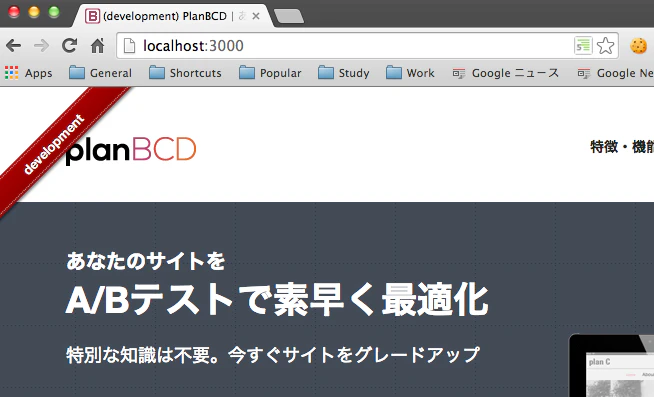Open the Apps grid shortcut

point(28,73)
